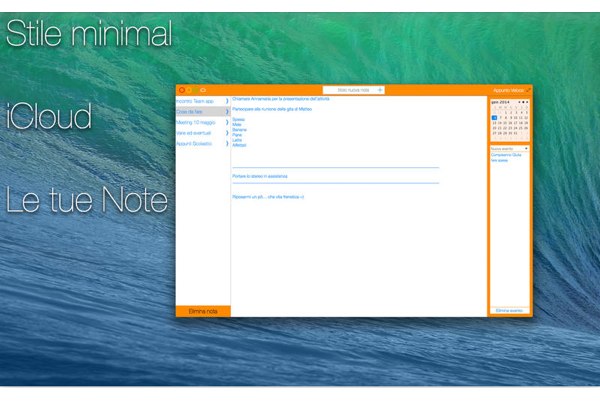Click the plus icon to add a note
600x401 pixels.
coord(380,90)
